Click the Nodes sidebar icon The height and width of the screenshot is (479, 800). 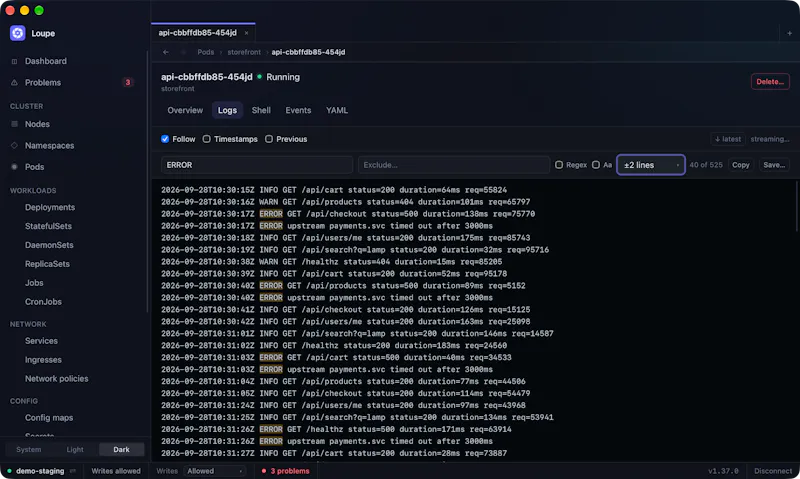pyautogui.click(x=14, y=124)
